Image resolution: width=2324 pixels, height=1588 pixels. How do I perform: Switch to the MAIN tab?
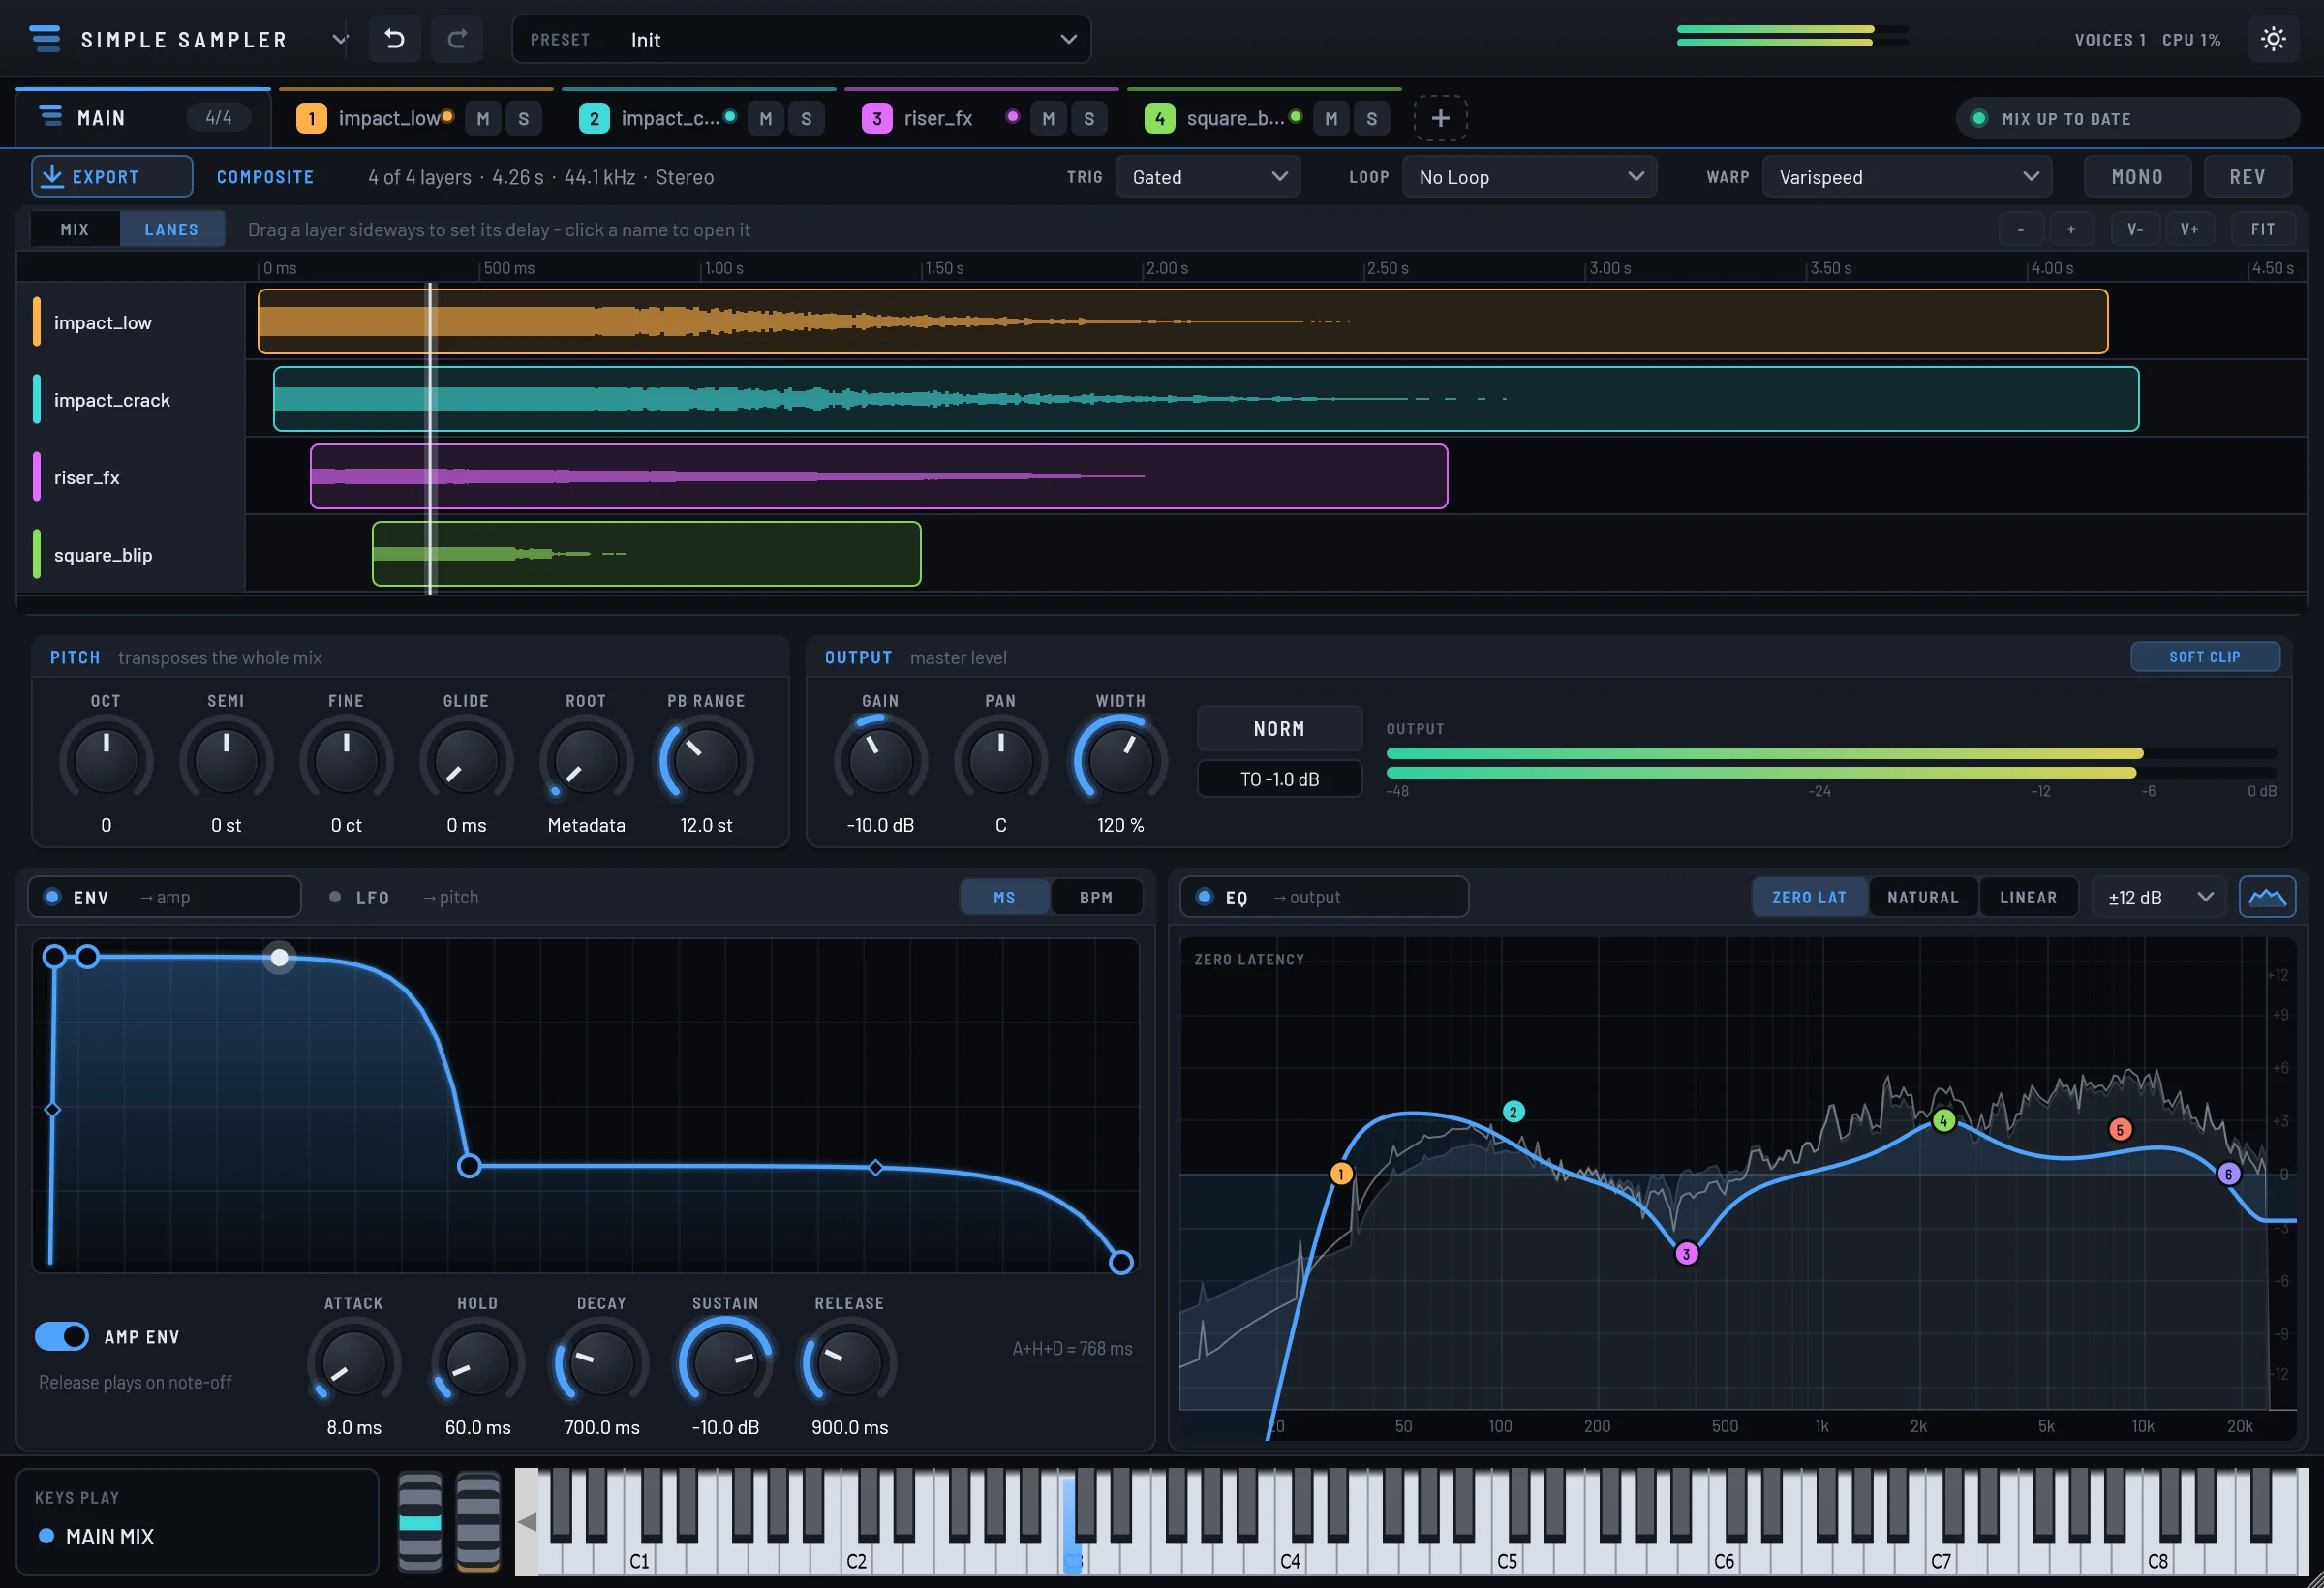pos(143,118)
